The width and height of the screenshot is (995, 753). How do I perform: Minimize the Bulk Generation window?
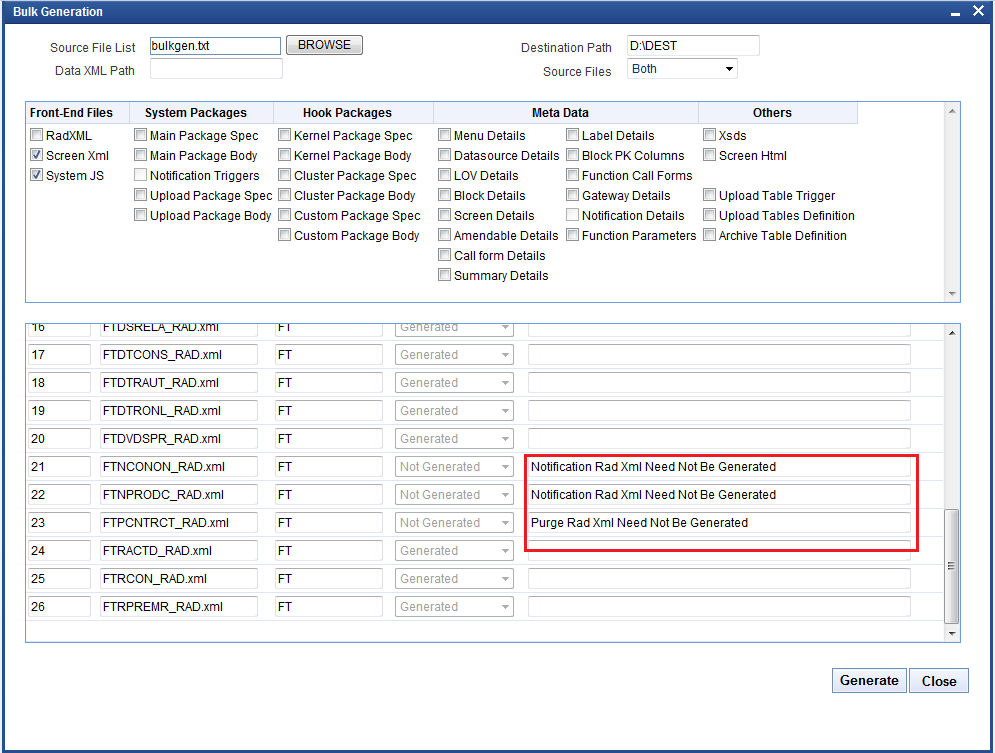coord(955,12)
